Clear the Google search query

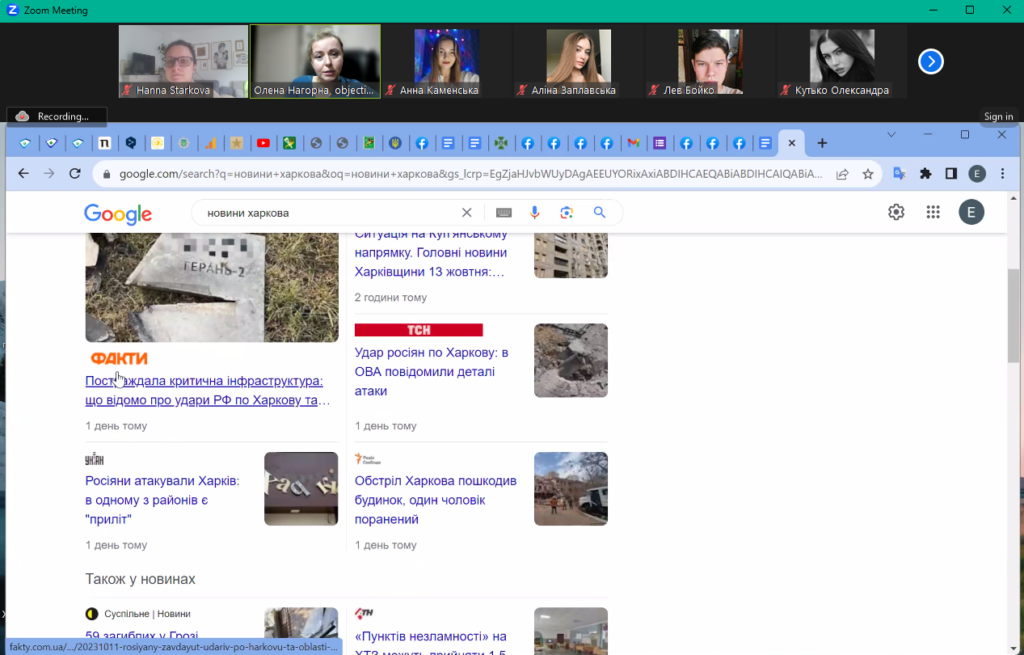point(466,213)
